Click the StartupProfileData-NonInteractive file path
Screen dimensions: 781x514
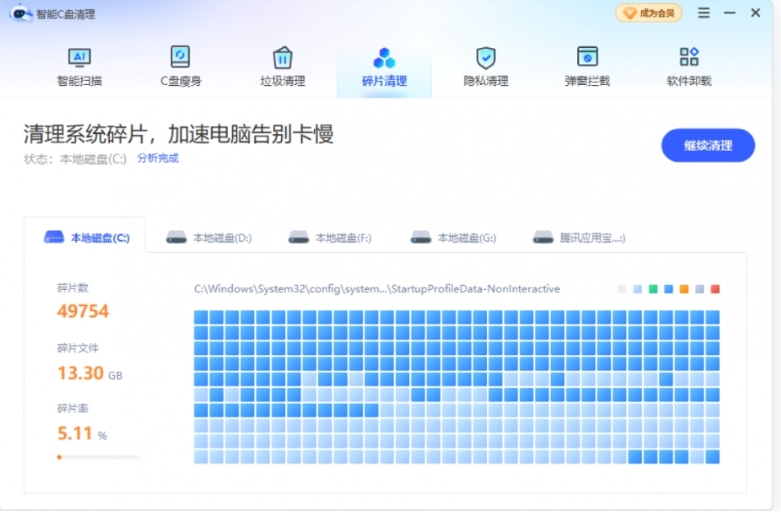377,289
